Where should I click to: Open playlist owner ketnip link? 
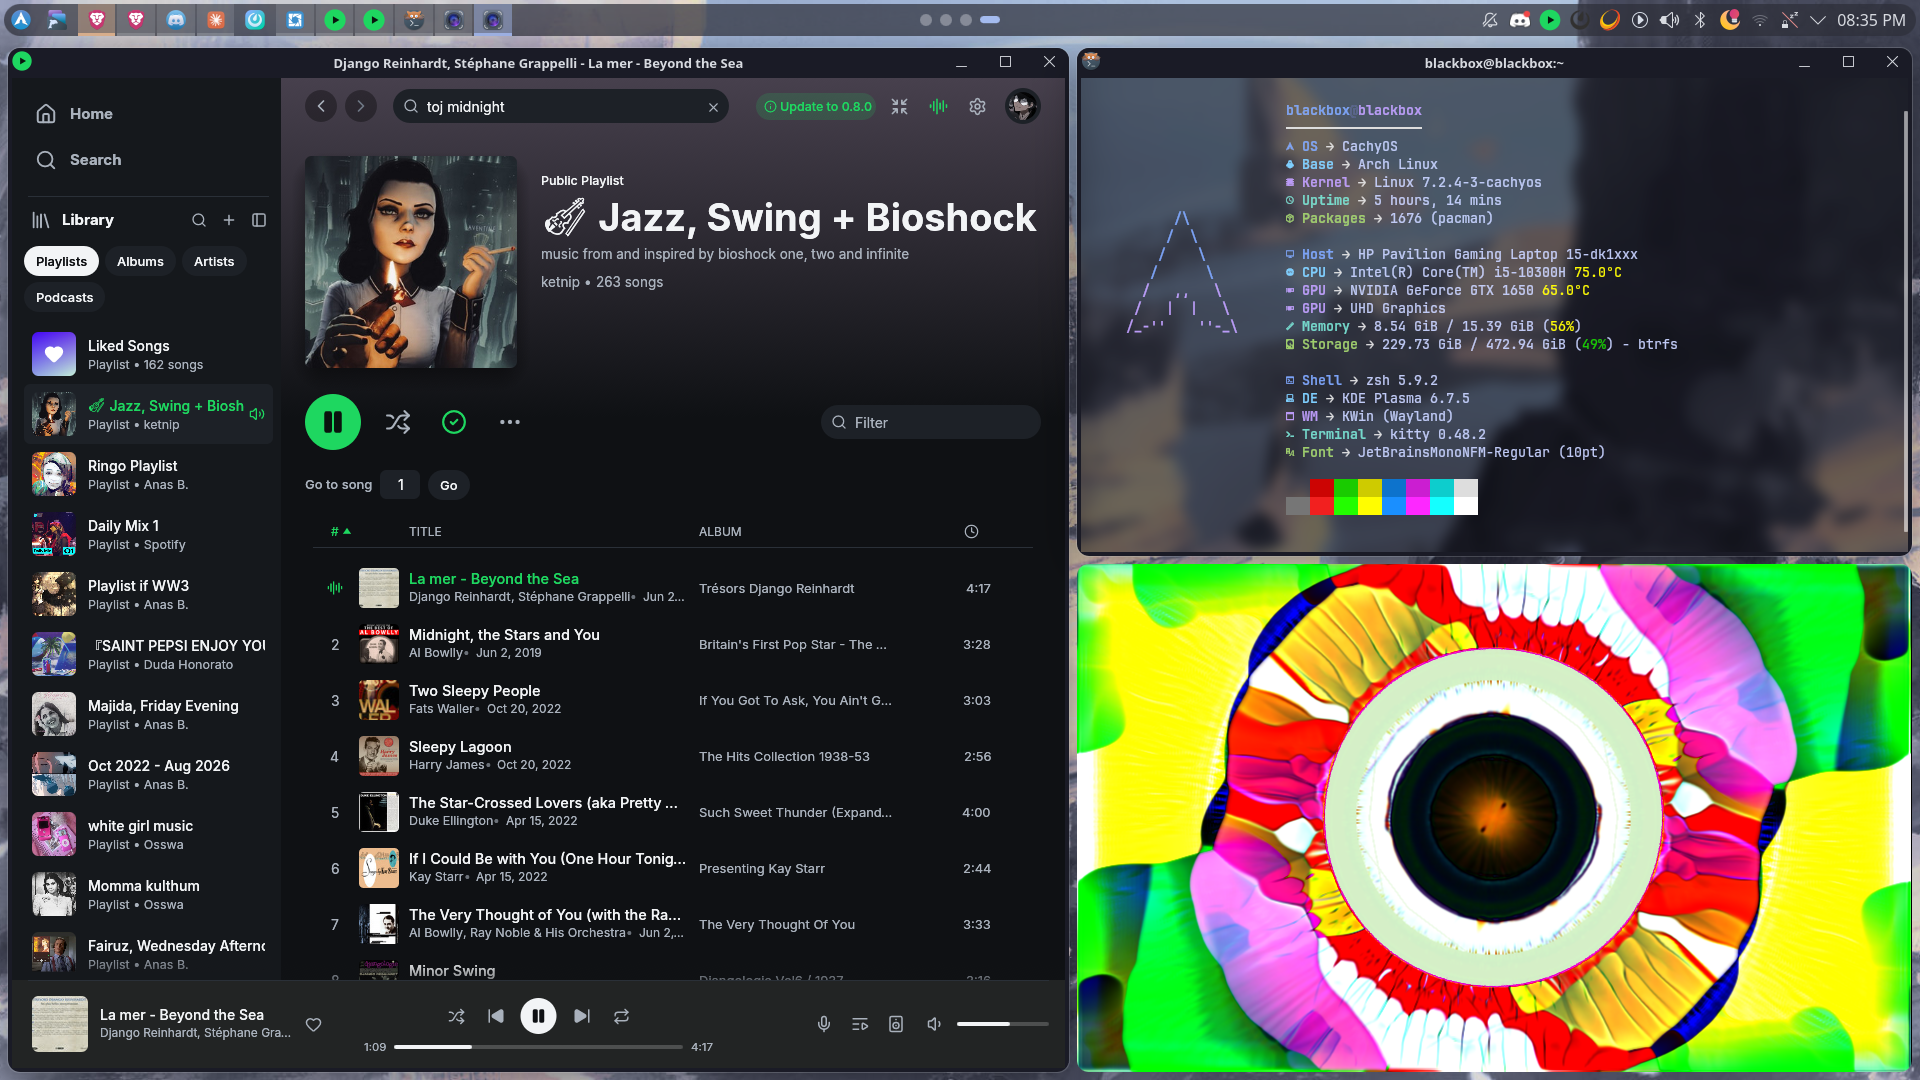[x=560, y=282]
